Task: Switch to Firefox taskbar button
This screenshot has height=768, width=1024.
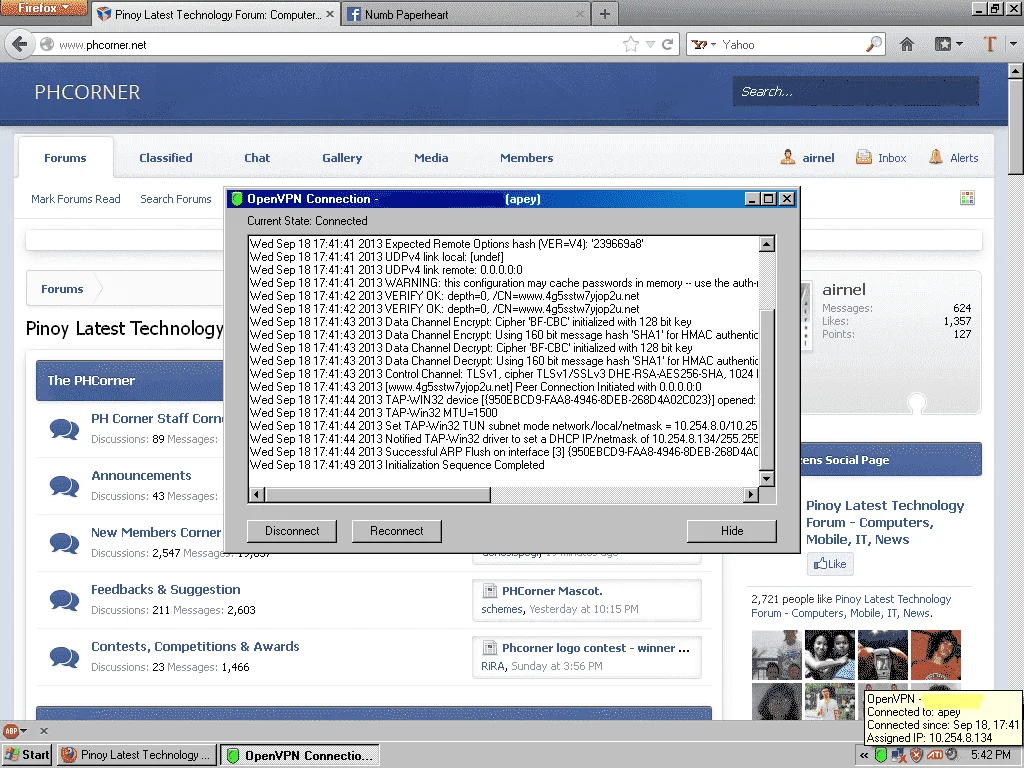Action: pos(137,755)
